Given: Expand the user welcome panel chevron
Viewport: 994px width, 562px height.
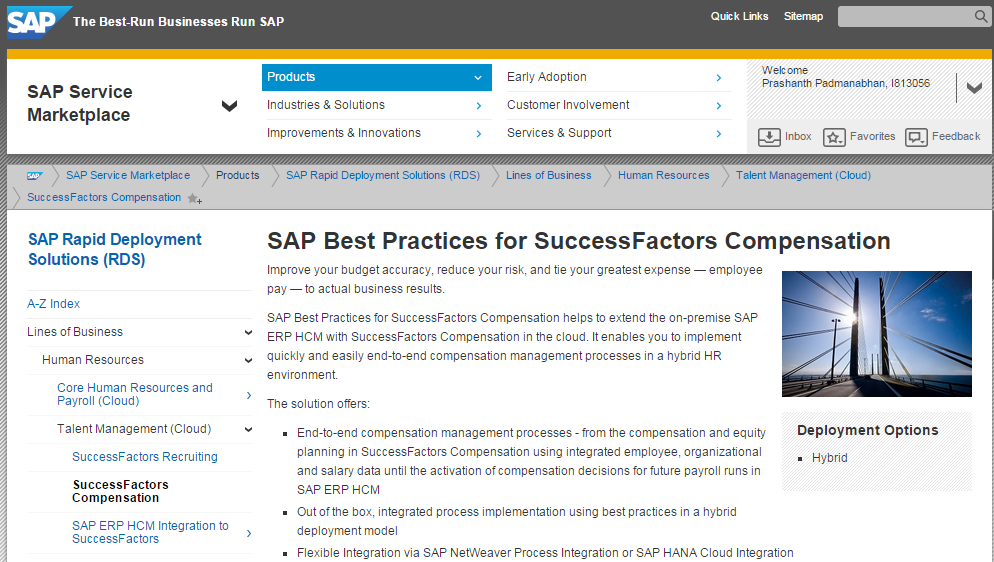Looking at the screenshot, I should coord(974,87).
